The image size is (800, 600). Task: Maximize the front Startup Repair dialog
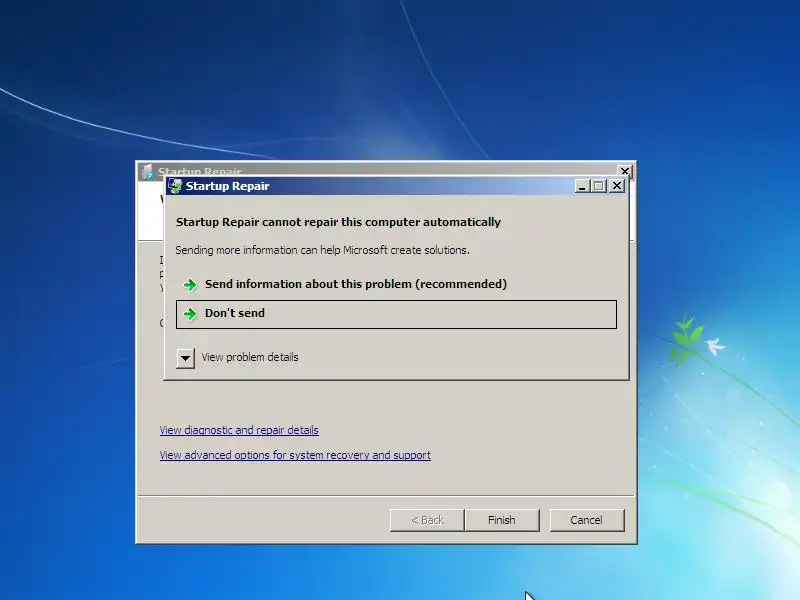coord(599,186)
